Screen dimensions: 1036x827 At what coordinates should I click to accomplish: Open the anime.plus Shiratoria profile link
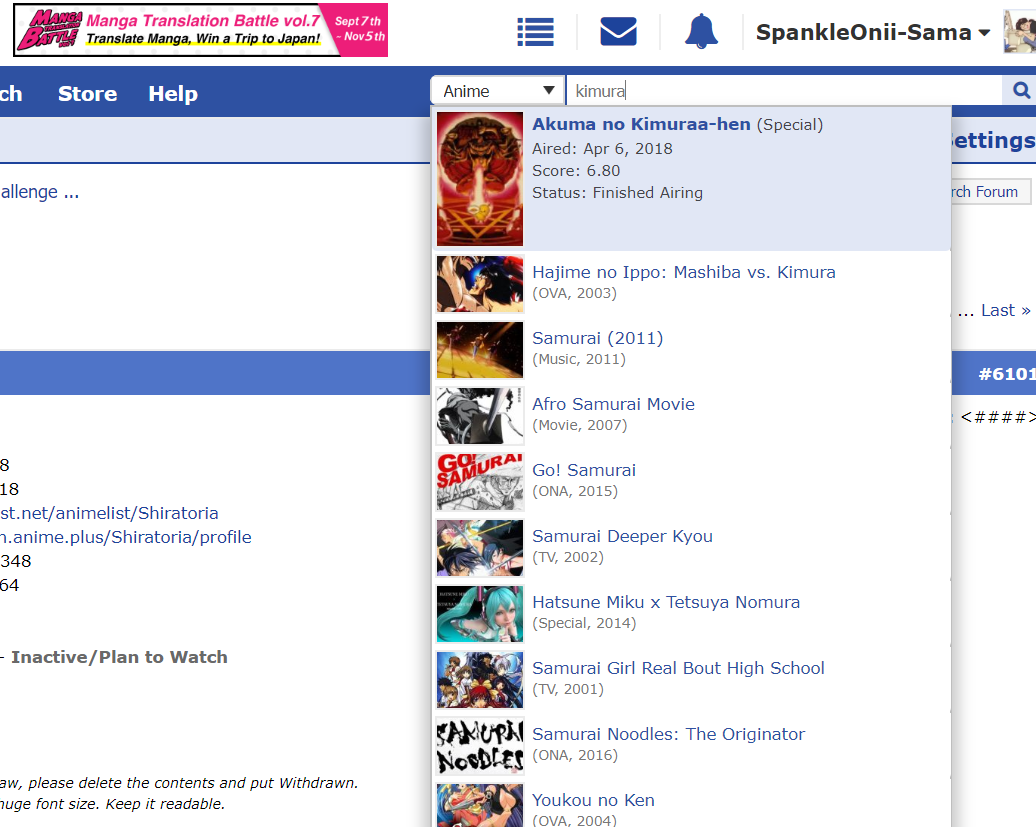[x=126, y=537]
